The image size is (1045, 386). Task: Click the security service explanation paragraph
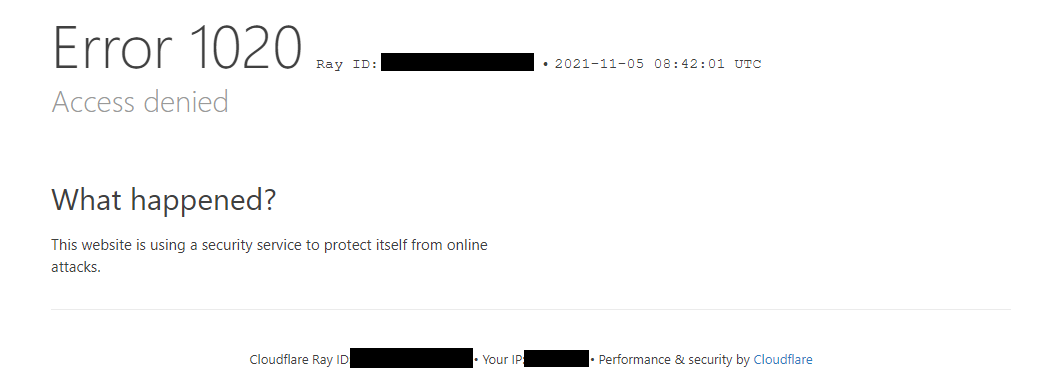(269, 256)
